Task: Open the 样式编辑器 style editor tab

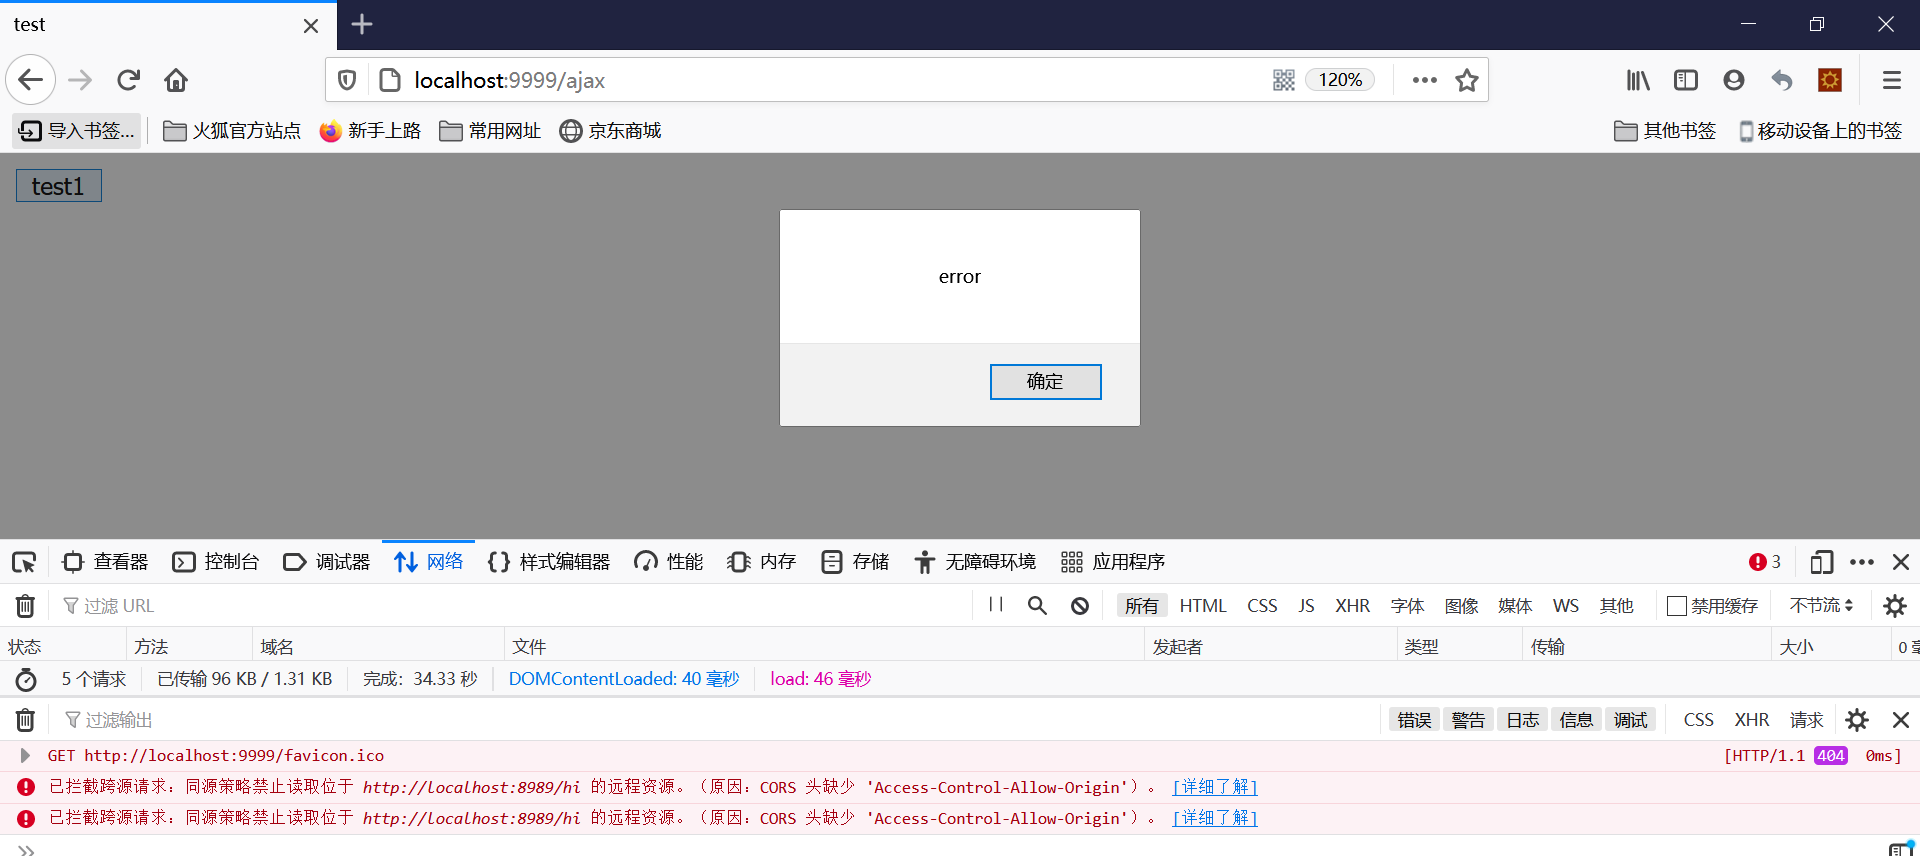Action: [x=549, y=562]
